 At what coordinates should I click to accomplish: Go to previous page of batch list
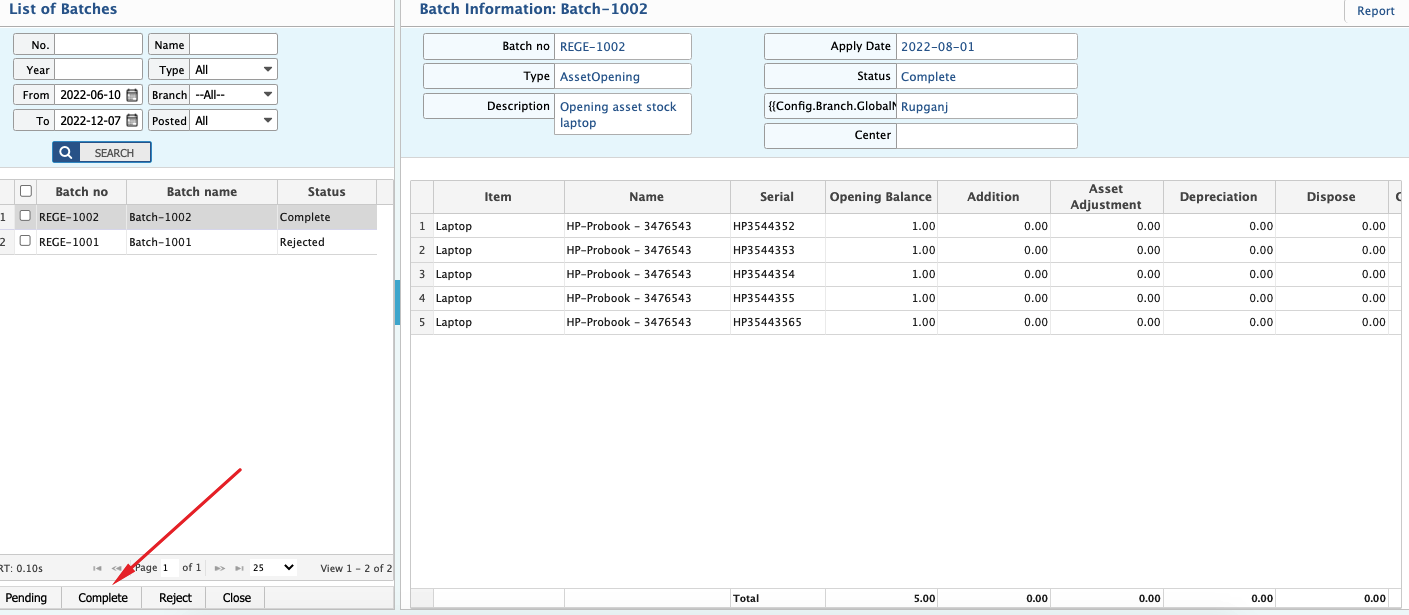pyautogui.click(x=117, y=568)
